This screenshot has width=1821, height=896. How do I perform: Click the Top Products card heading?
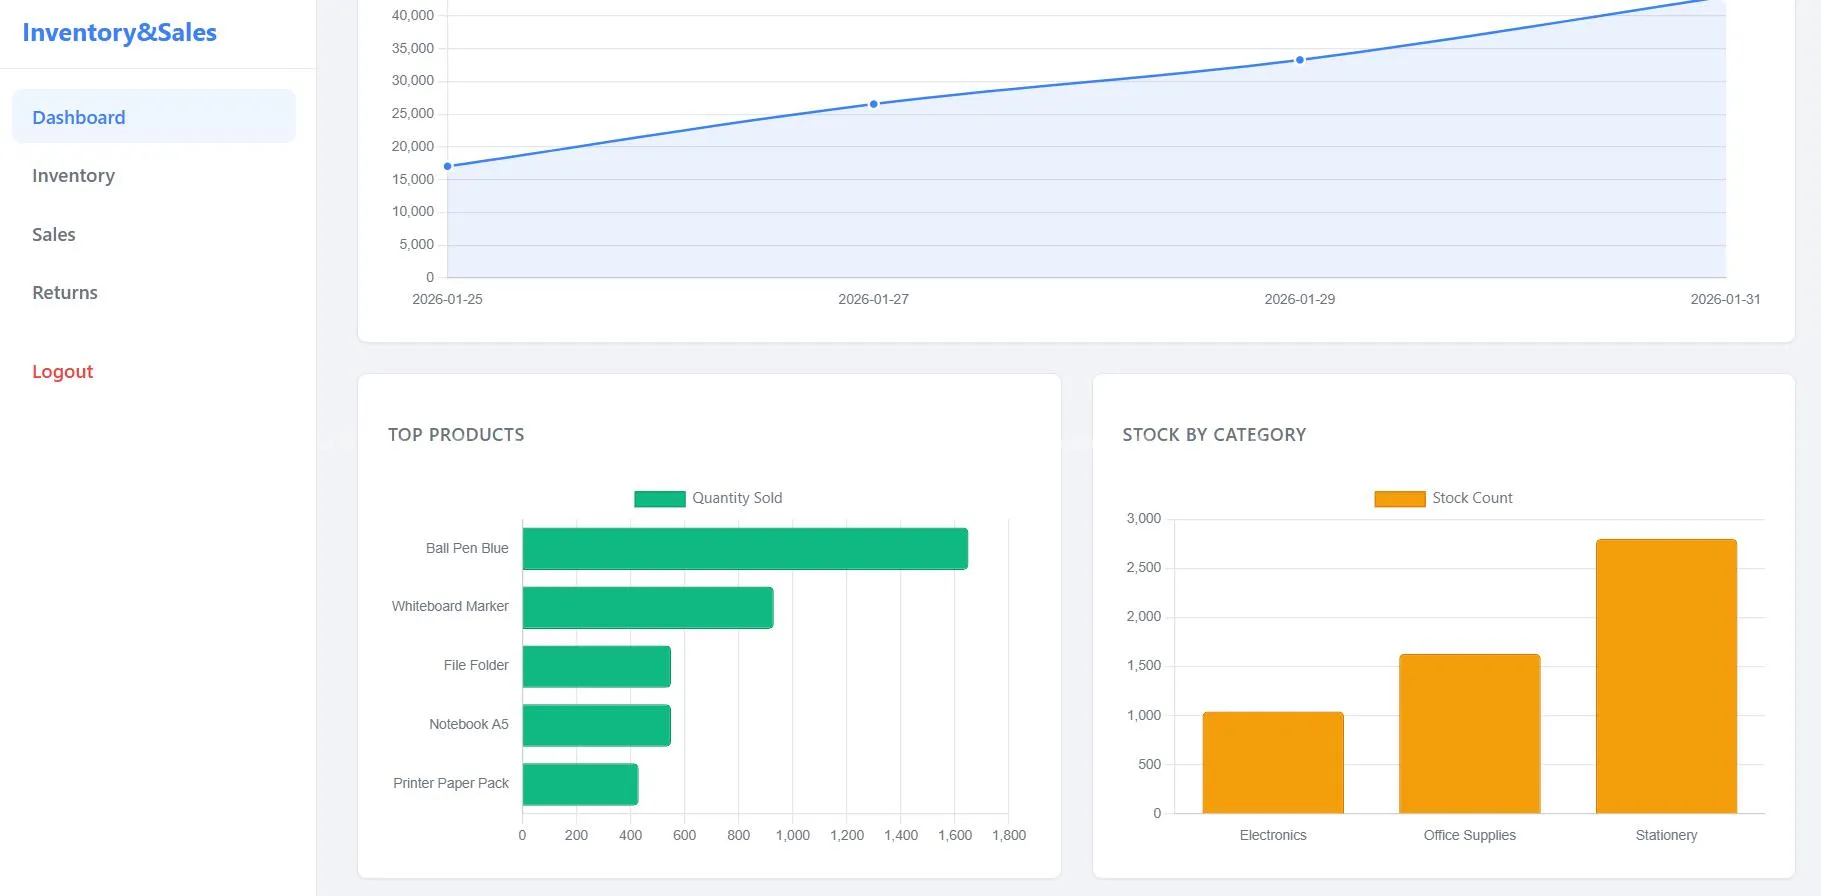(456, 435)
